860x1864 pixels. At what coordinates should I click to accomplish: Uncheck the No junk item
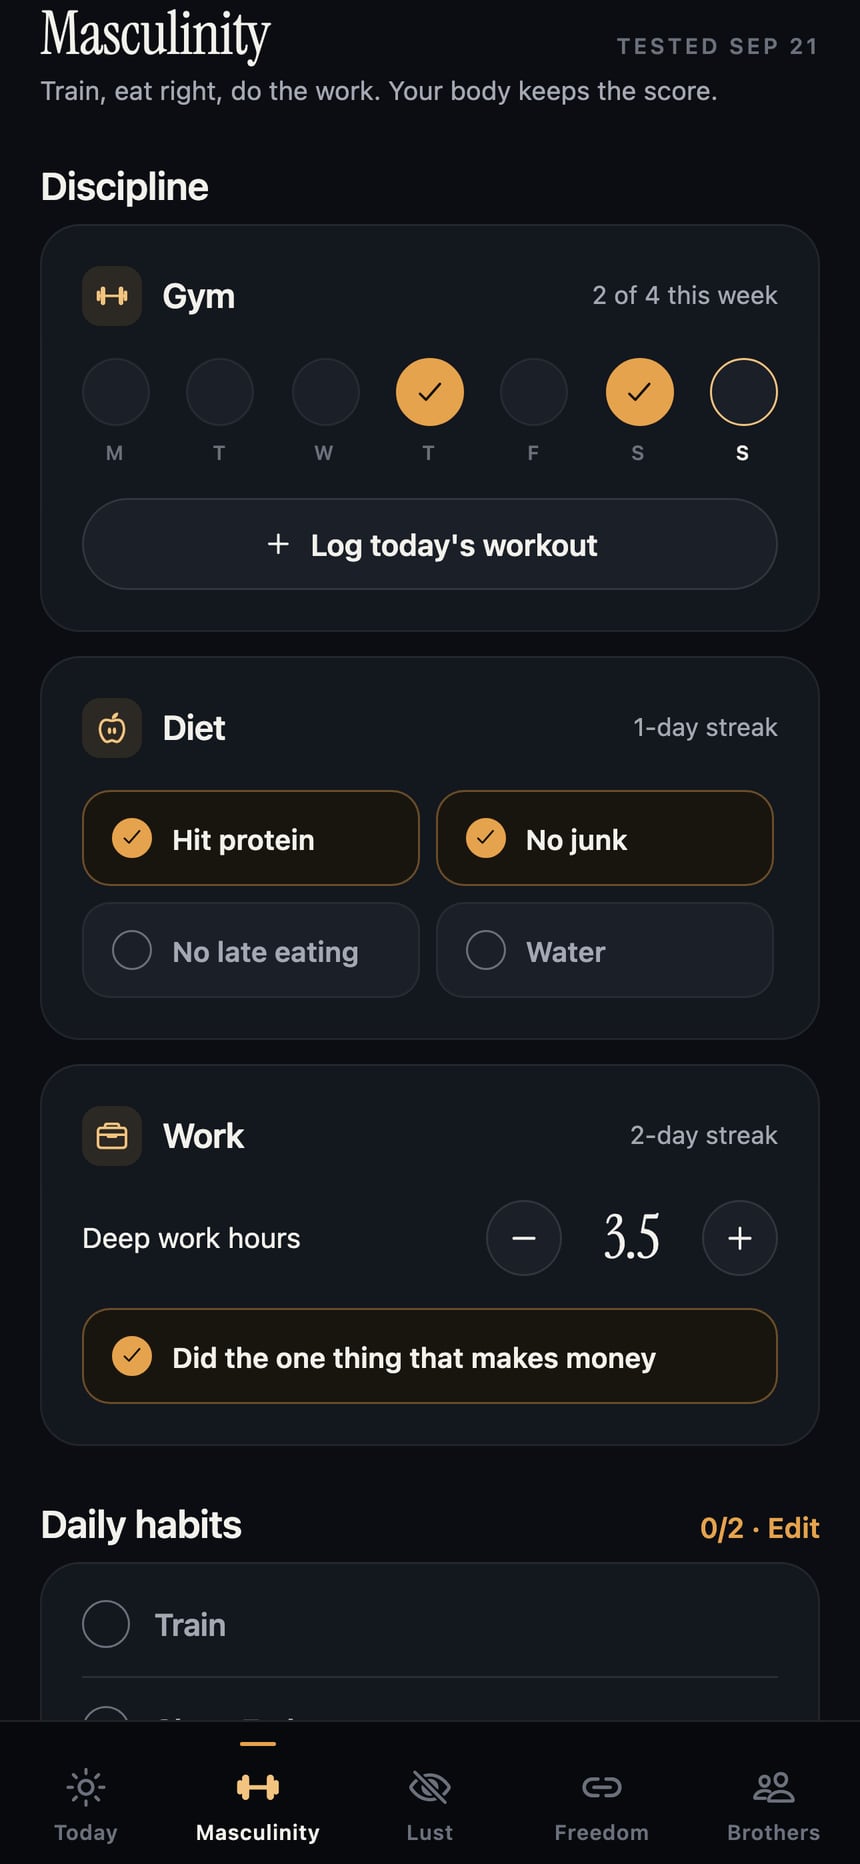[x=604, y=838]
